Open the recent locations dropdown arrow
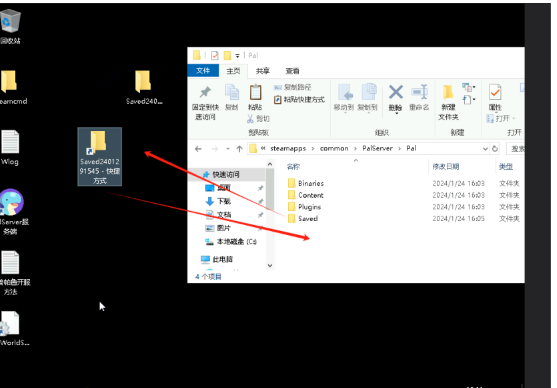This screenshot has height=388, width=557. 228,149
